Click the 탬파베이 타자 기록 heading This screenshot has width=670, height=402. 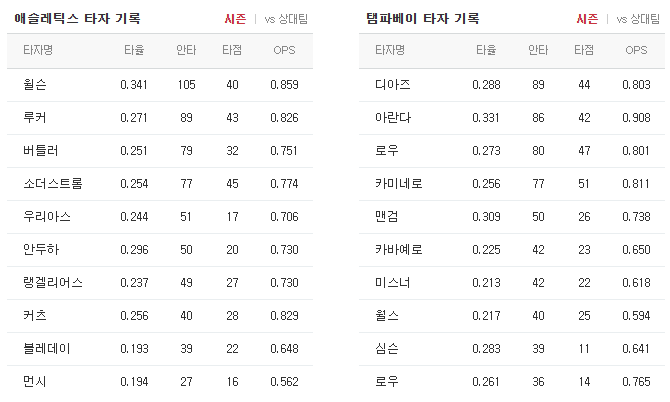[x=423, y=19]
